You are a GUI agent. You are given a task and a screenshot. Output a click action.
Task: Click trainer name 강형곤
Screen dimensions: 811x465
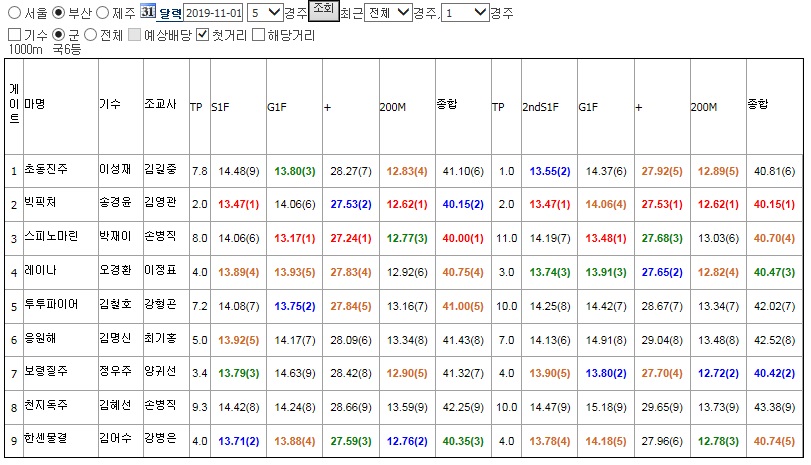[x=160, y=304]
